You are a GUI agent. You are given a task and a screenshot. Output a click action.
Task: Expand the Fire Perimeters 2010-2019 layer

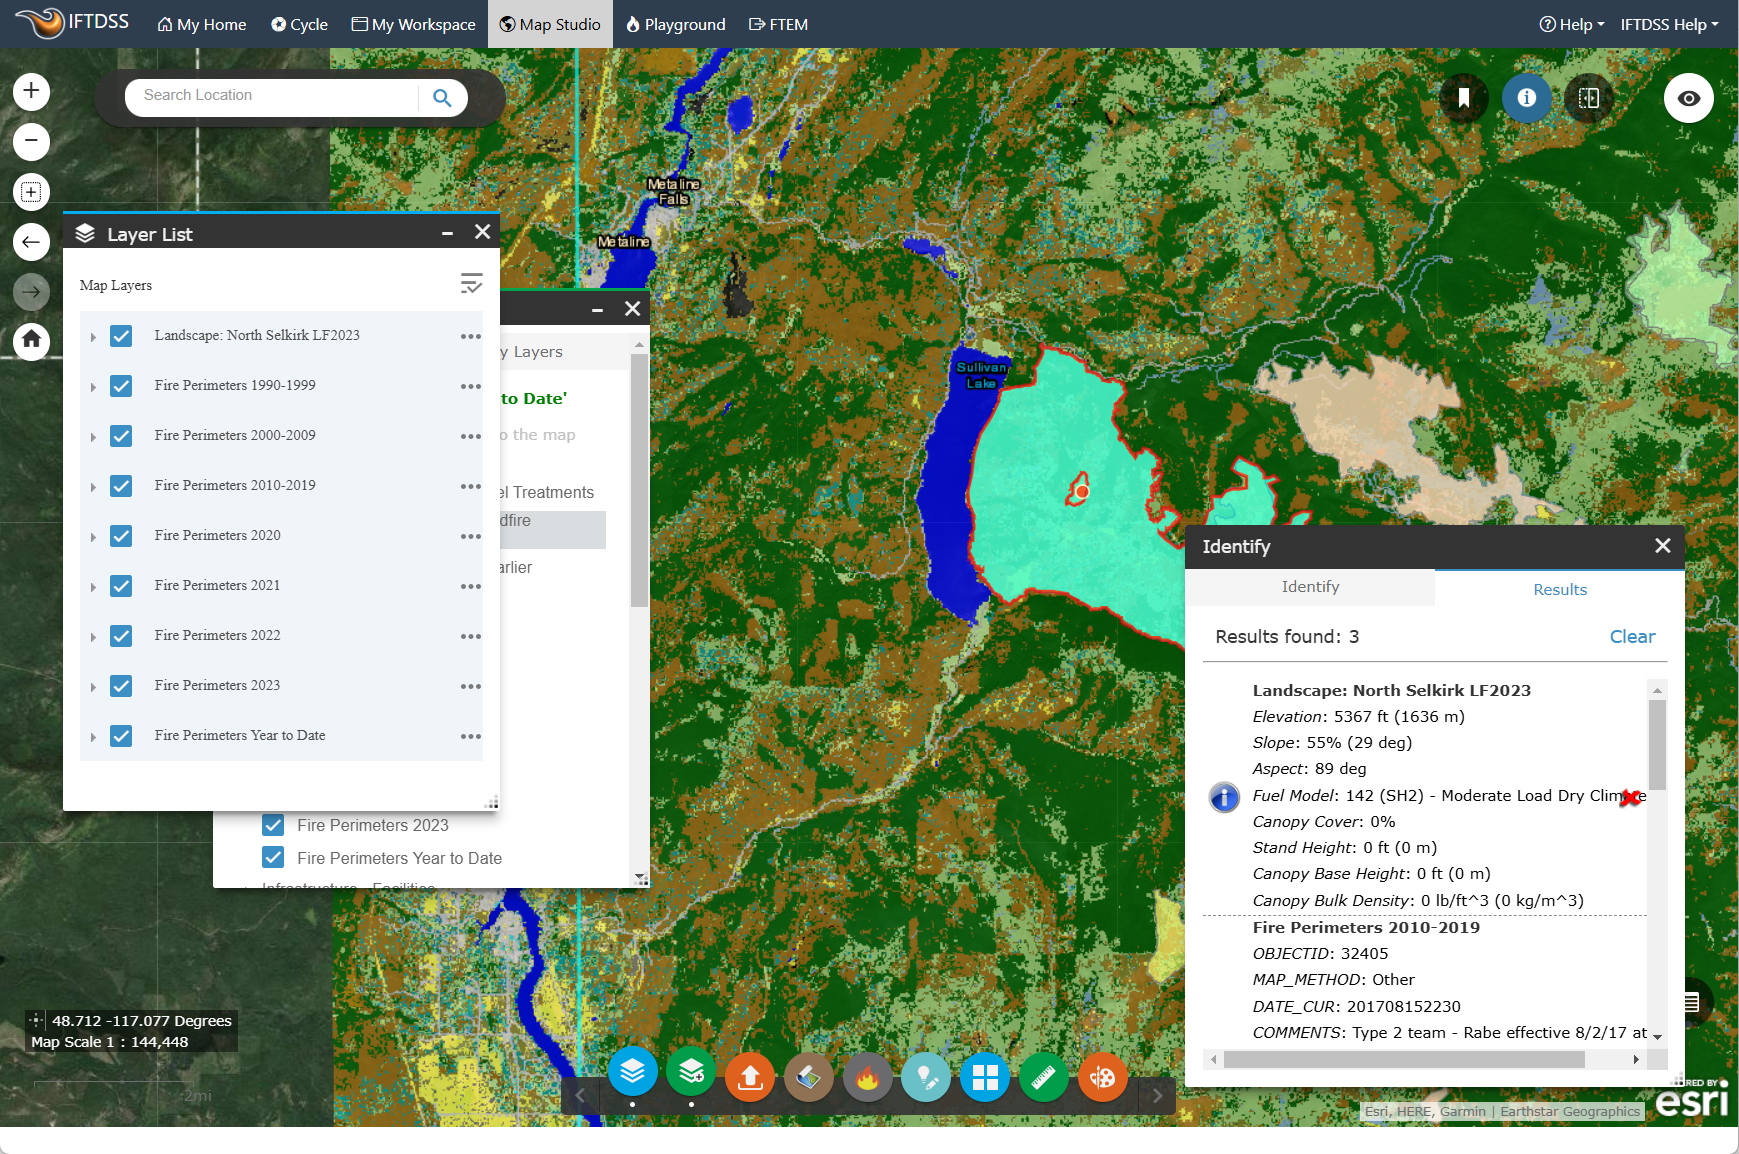click(93, 487)
